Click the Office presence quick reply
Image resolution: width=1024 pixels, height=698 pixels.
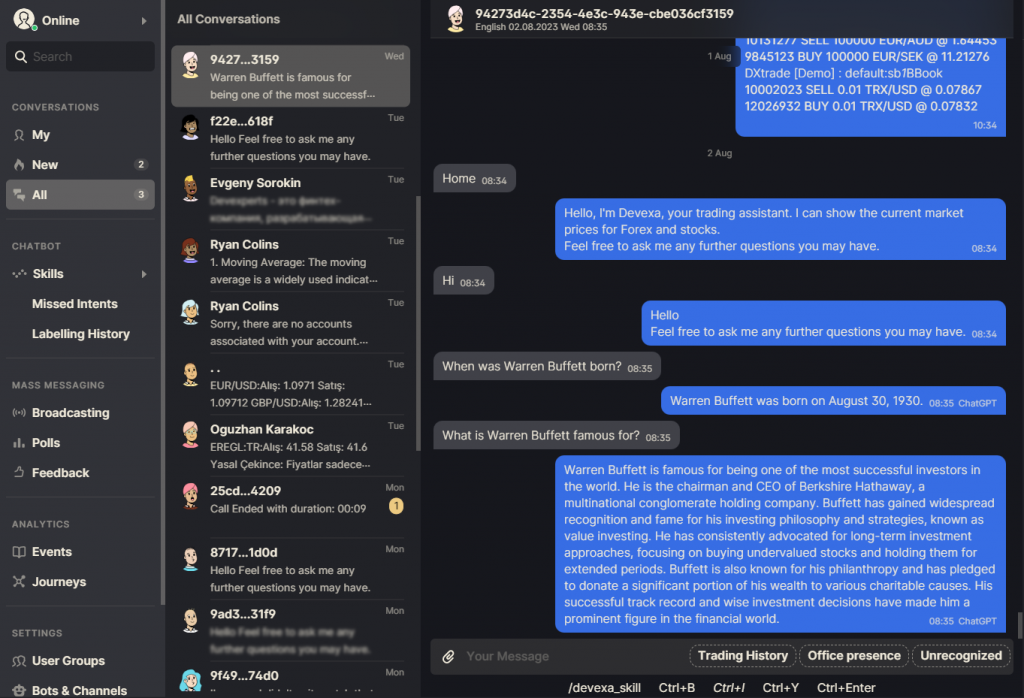pyautogui.click(x=854, y=656)
